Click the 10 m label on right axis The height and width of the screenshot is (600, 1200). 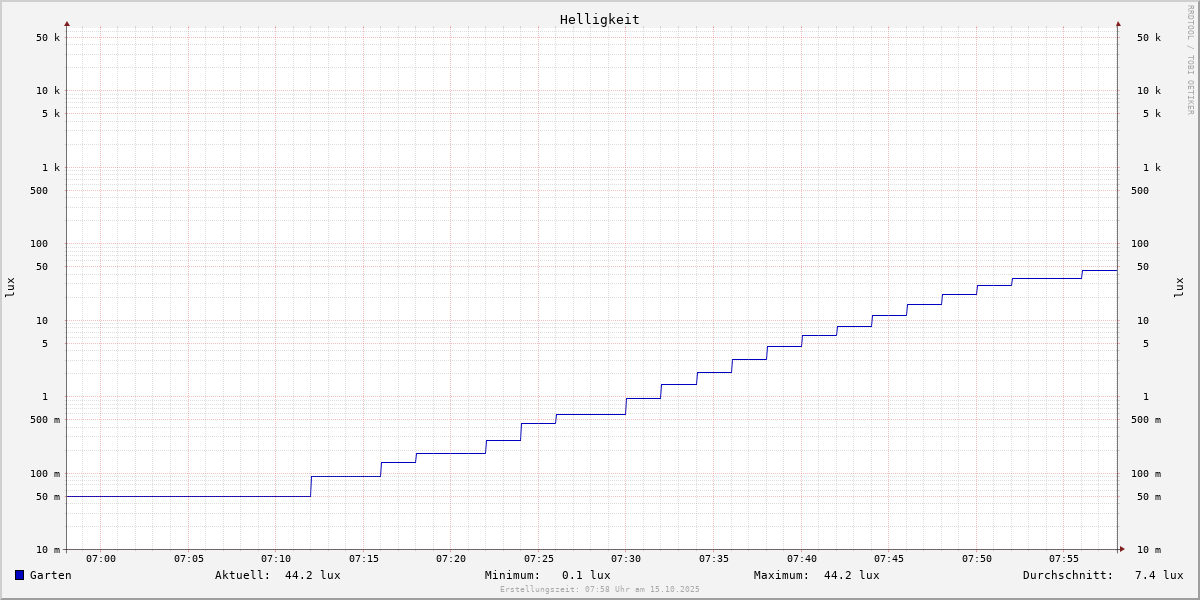tap(1149, 550)
